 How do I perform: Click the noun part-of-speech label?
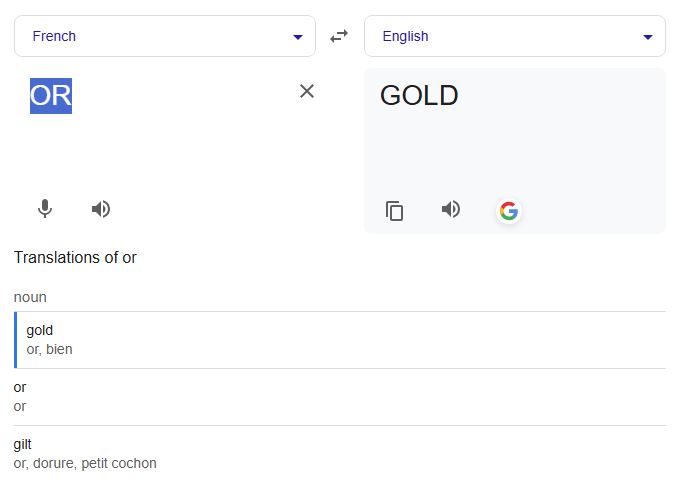30,297
